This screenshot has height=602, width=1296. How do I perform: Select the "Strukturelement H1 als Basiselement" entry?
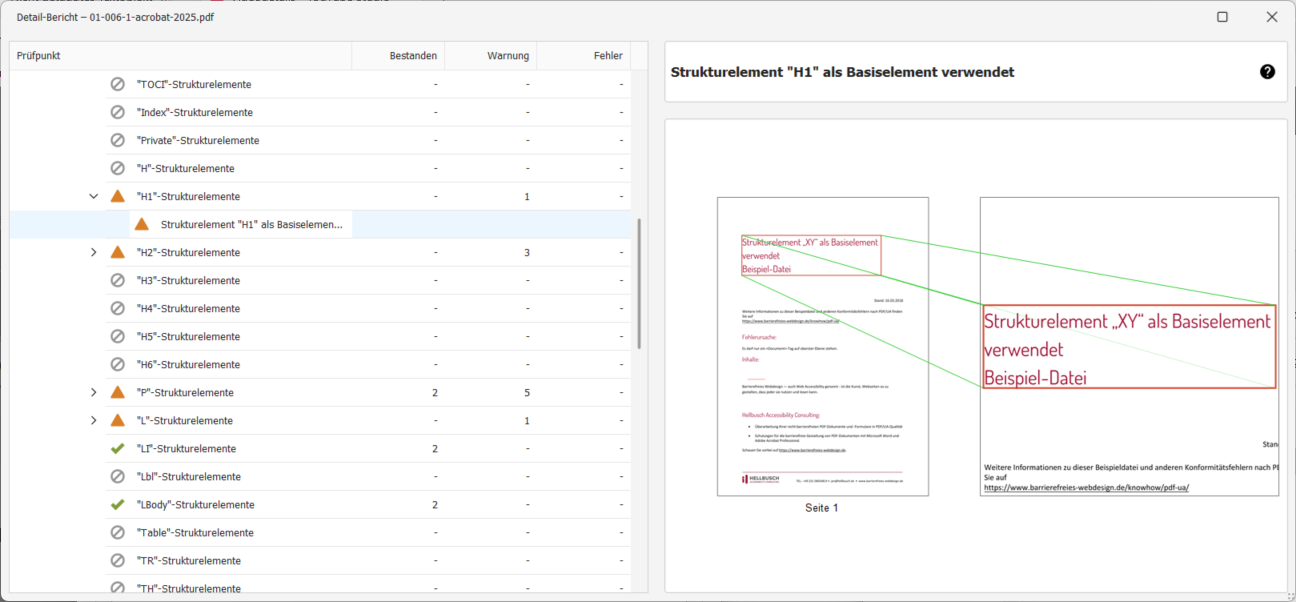[x=250, y=224]
